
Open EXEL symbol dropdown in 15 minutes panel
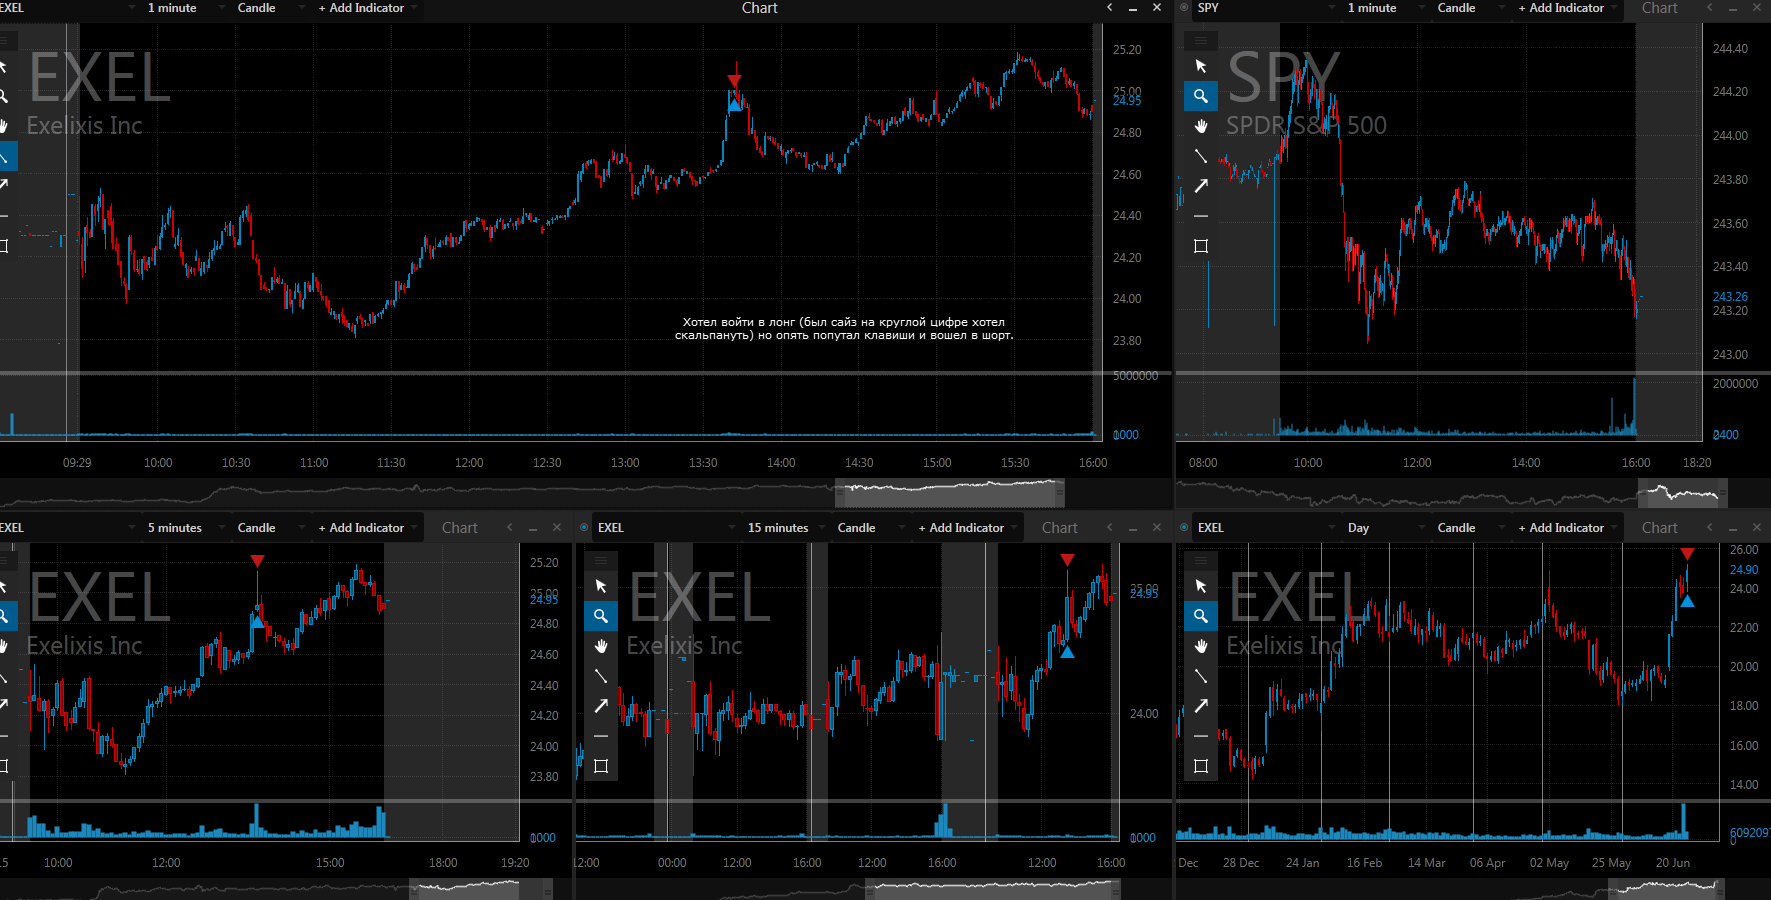665,528
